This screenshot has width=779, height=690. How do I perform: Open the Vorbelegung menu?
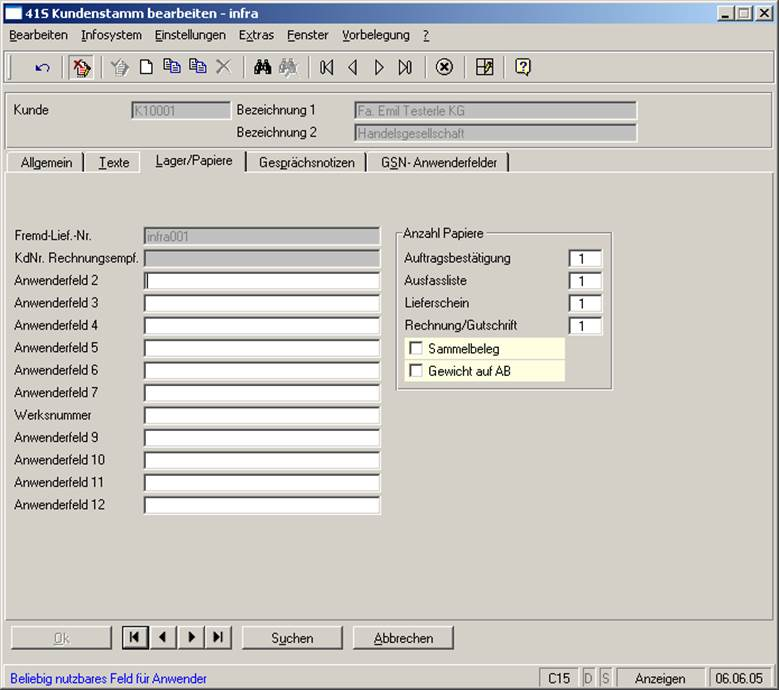click(x=376, y=35)
